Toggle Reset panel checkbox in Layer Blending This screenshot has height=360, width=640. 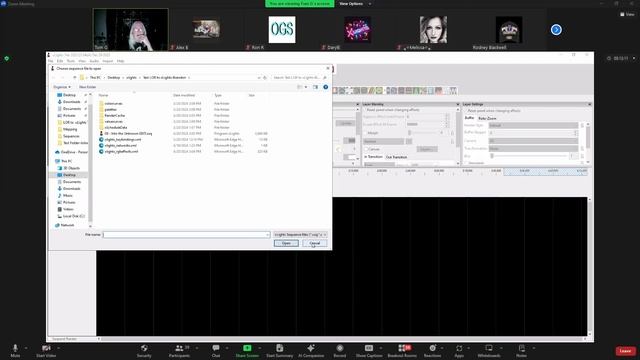365,110
